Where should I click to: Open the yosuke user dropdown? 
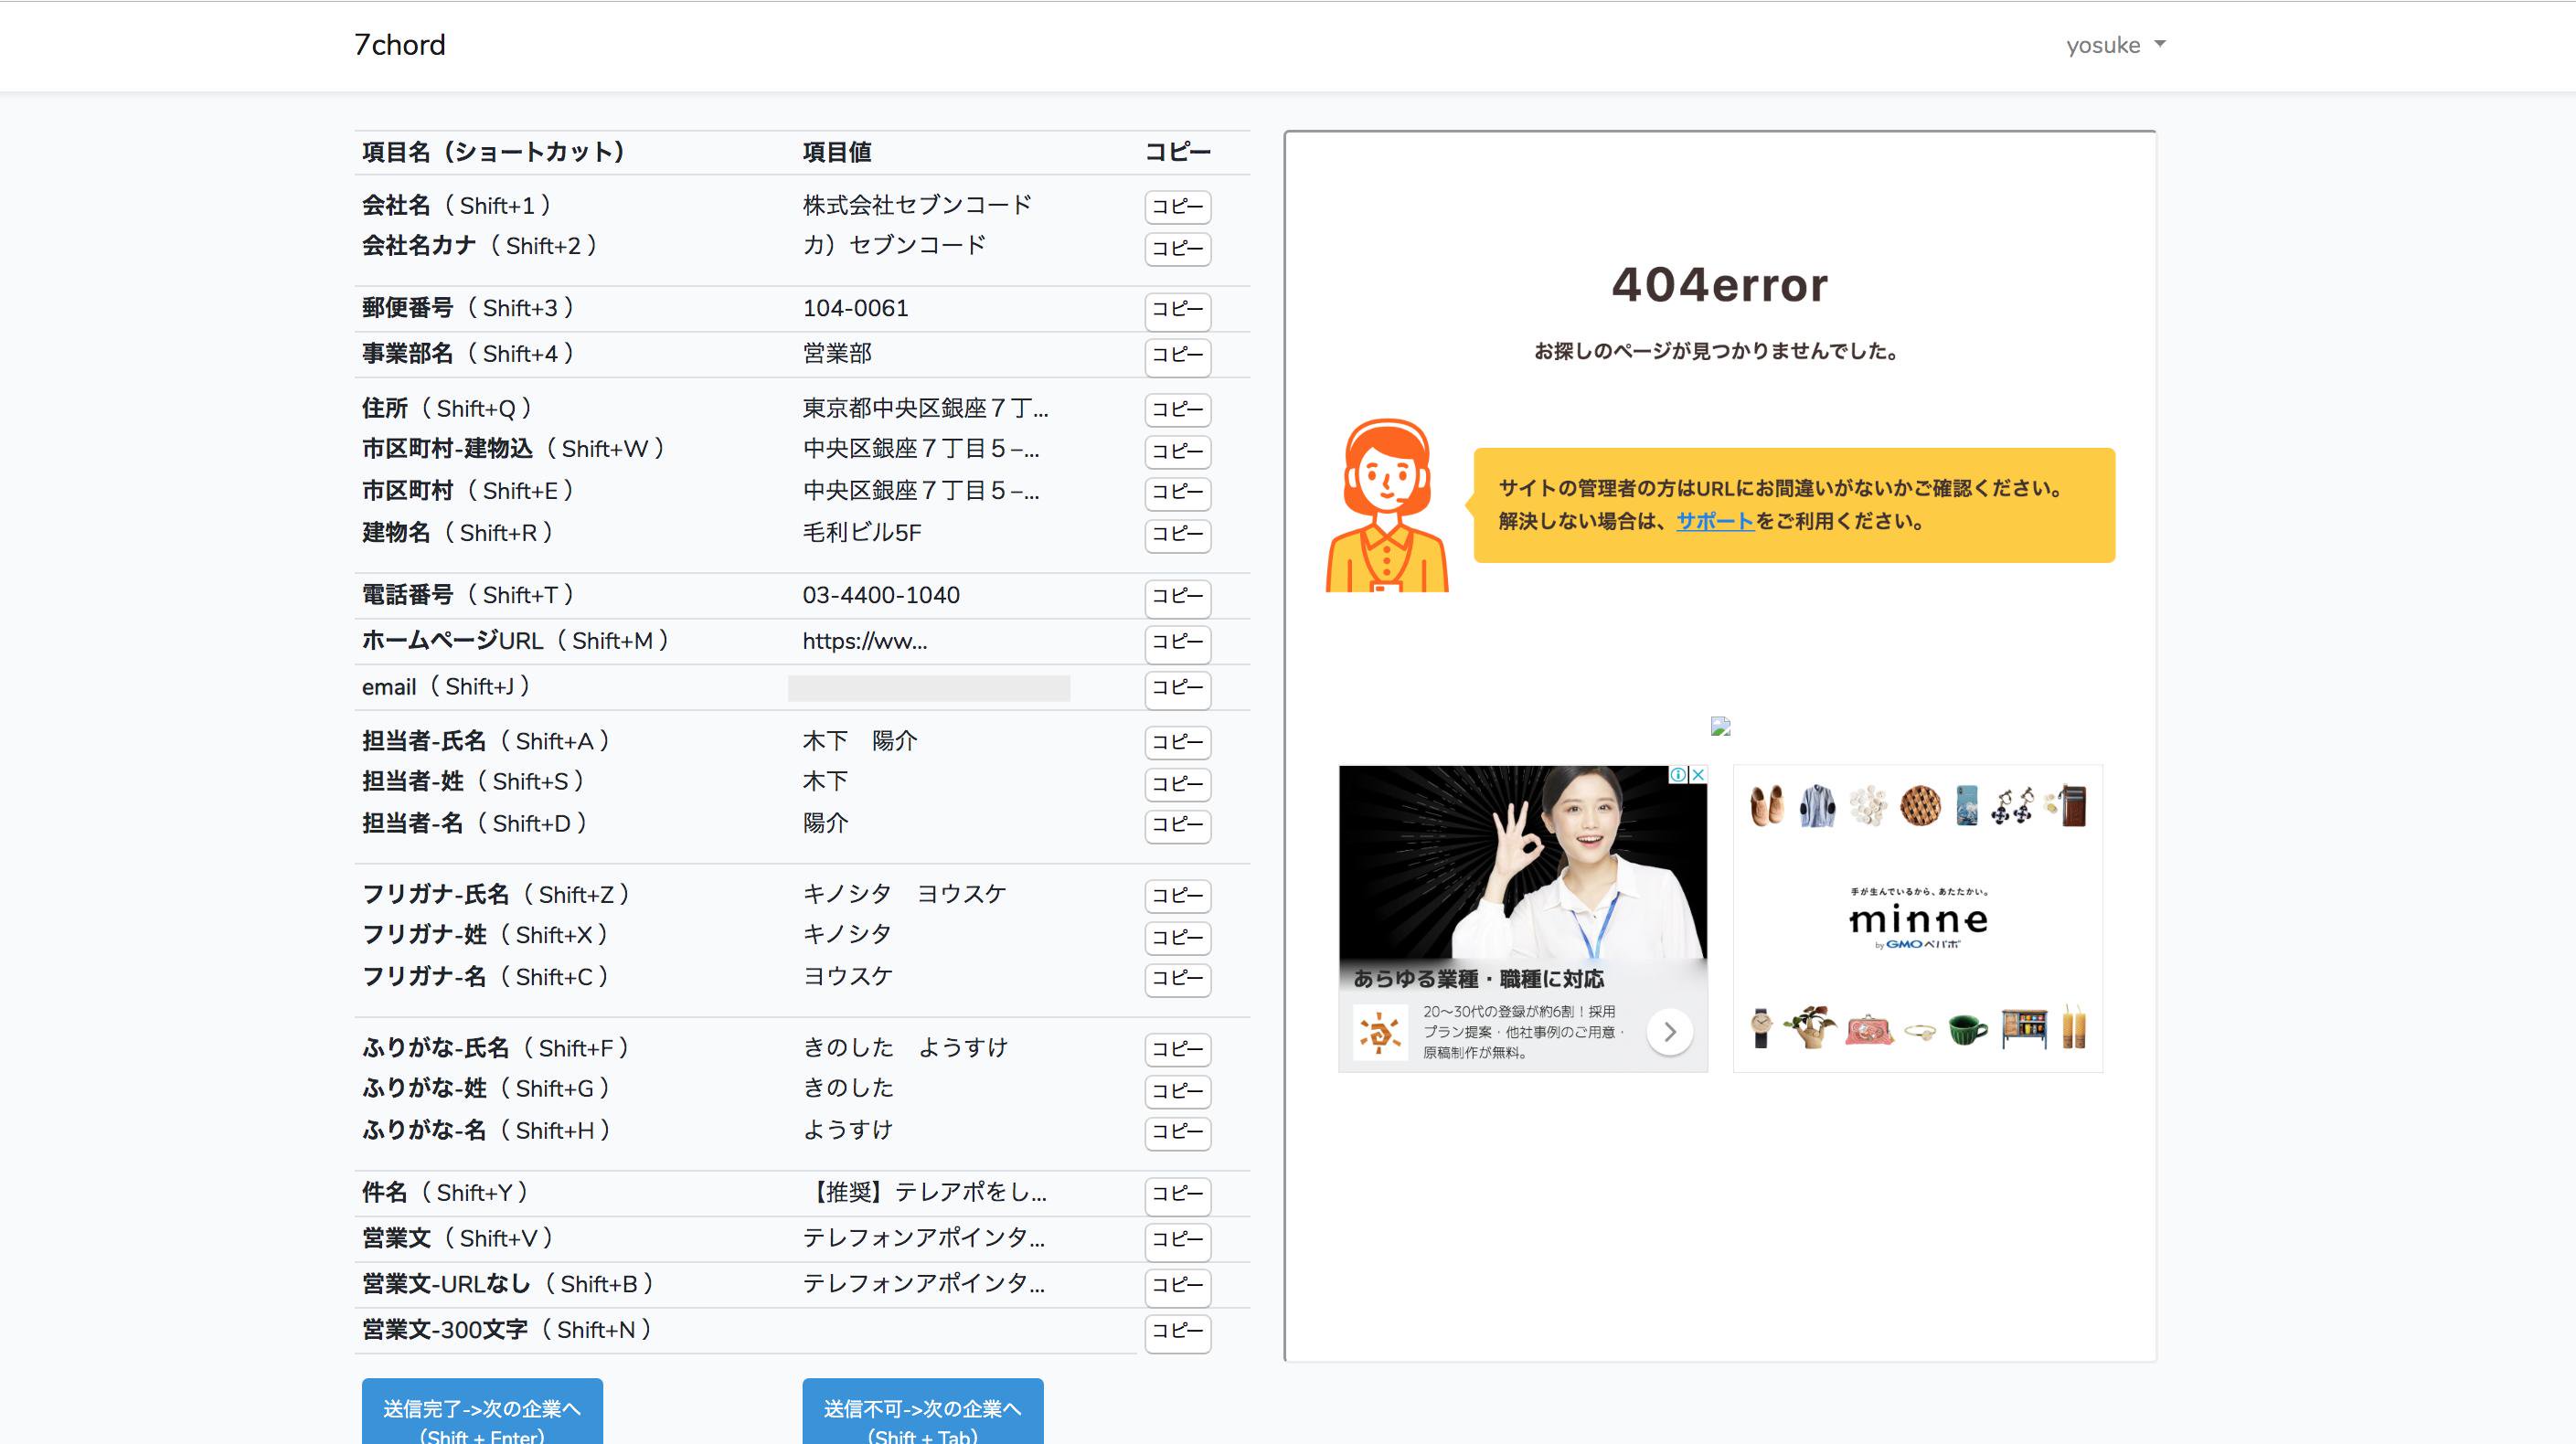2115,45
